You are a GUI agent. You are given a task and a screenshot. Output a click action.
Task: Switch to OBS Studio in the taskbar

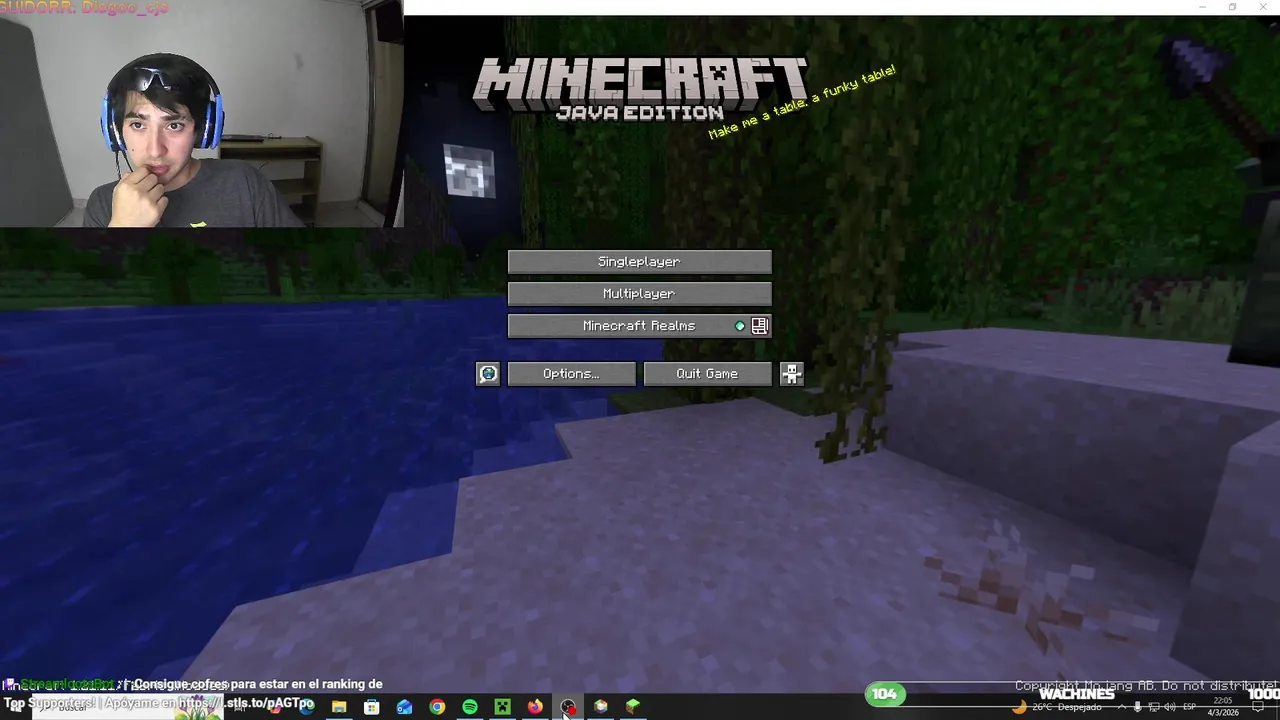tap(568, 707)
